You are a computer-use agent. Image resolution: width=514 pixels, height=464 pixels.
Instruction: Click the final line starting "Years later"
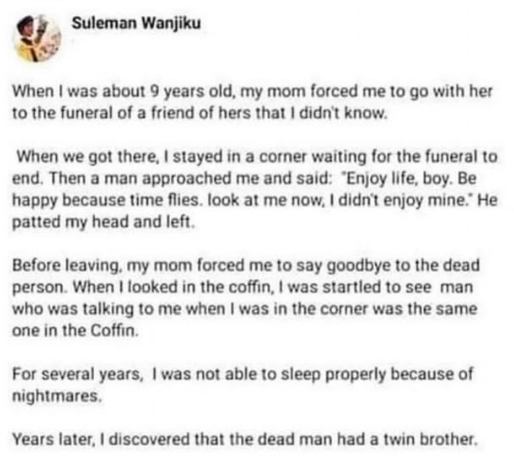(x=245, y=439)
